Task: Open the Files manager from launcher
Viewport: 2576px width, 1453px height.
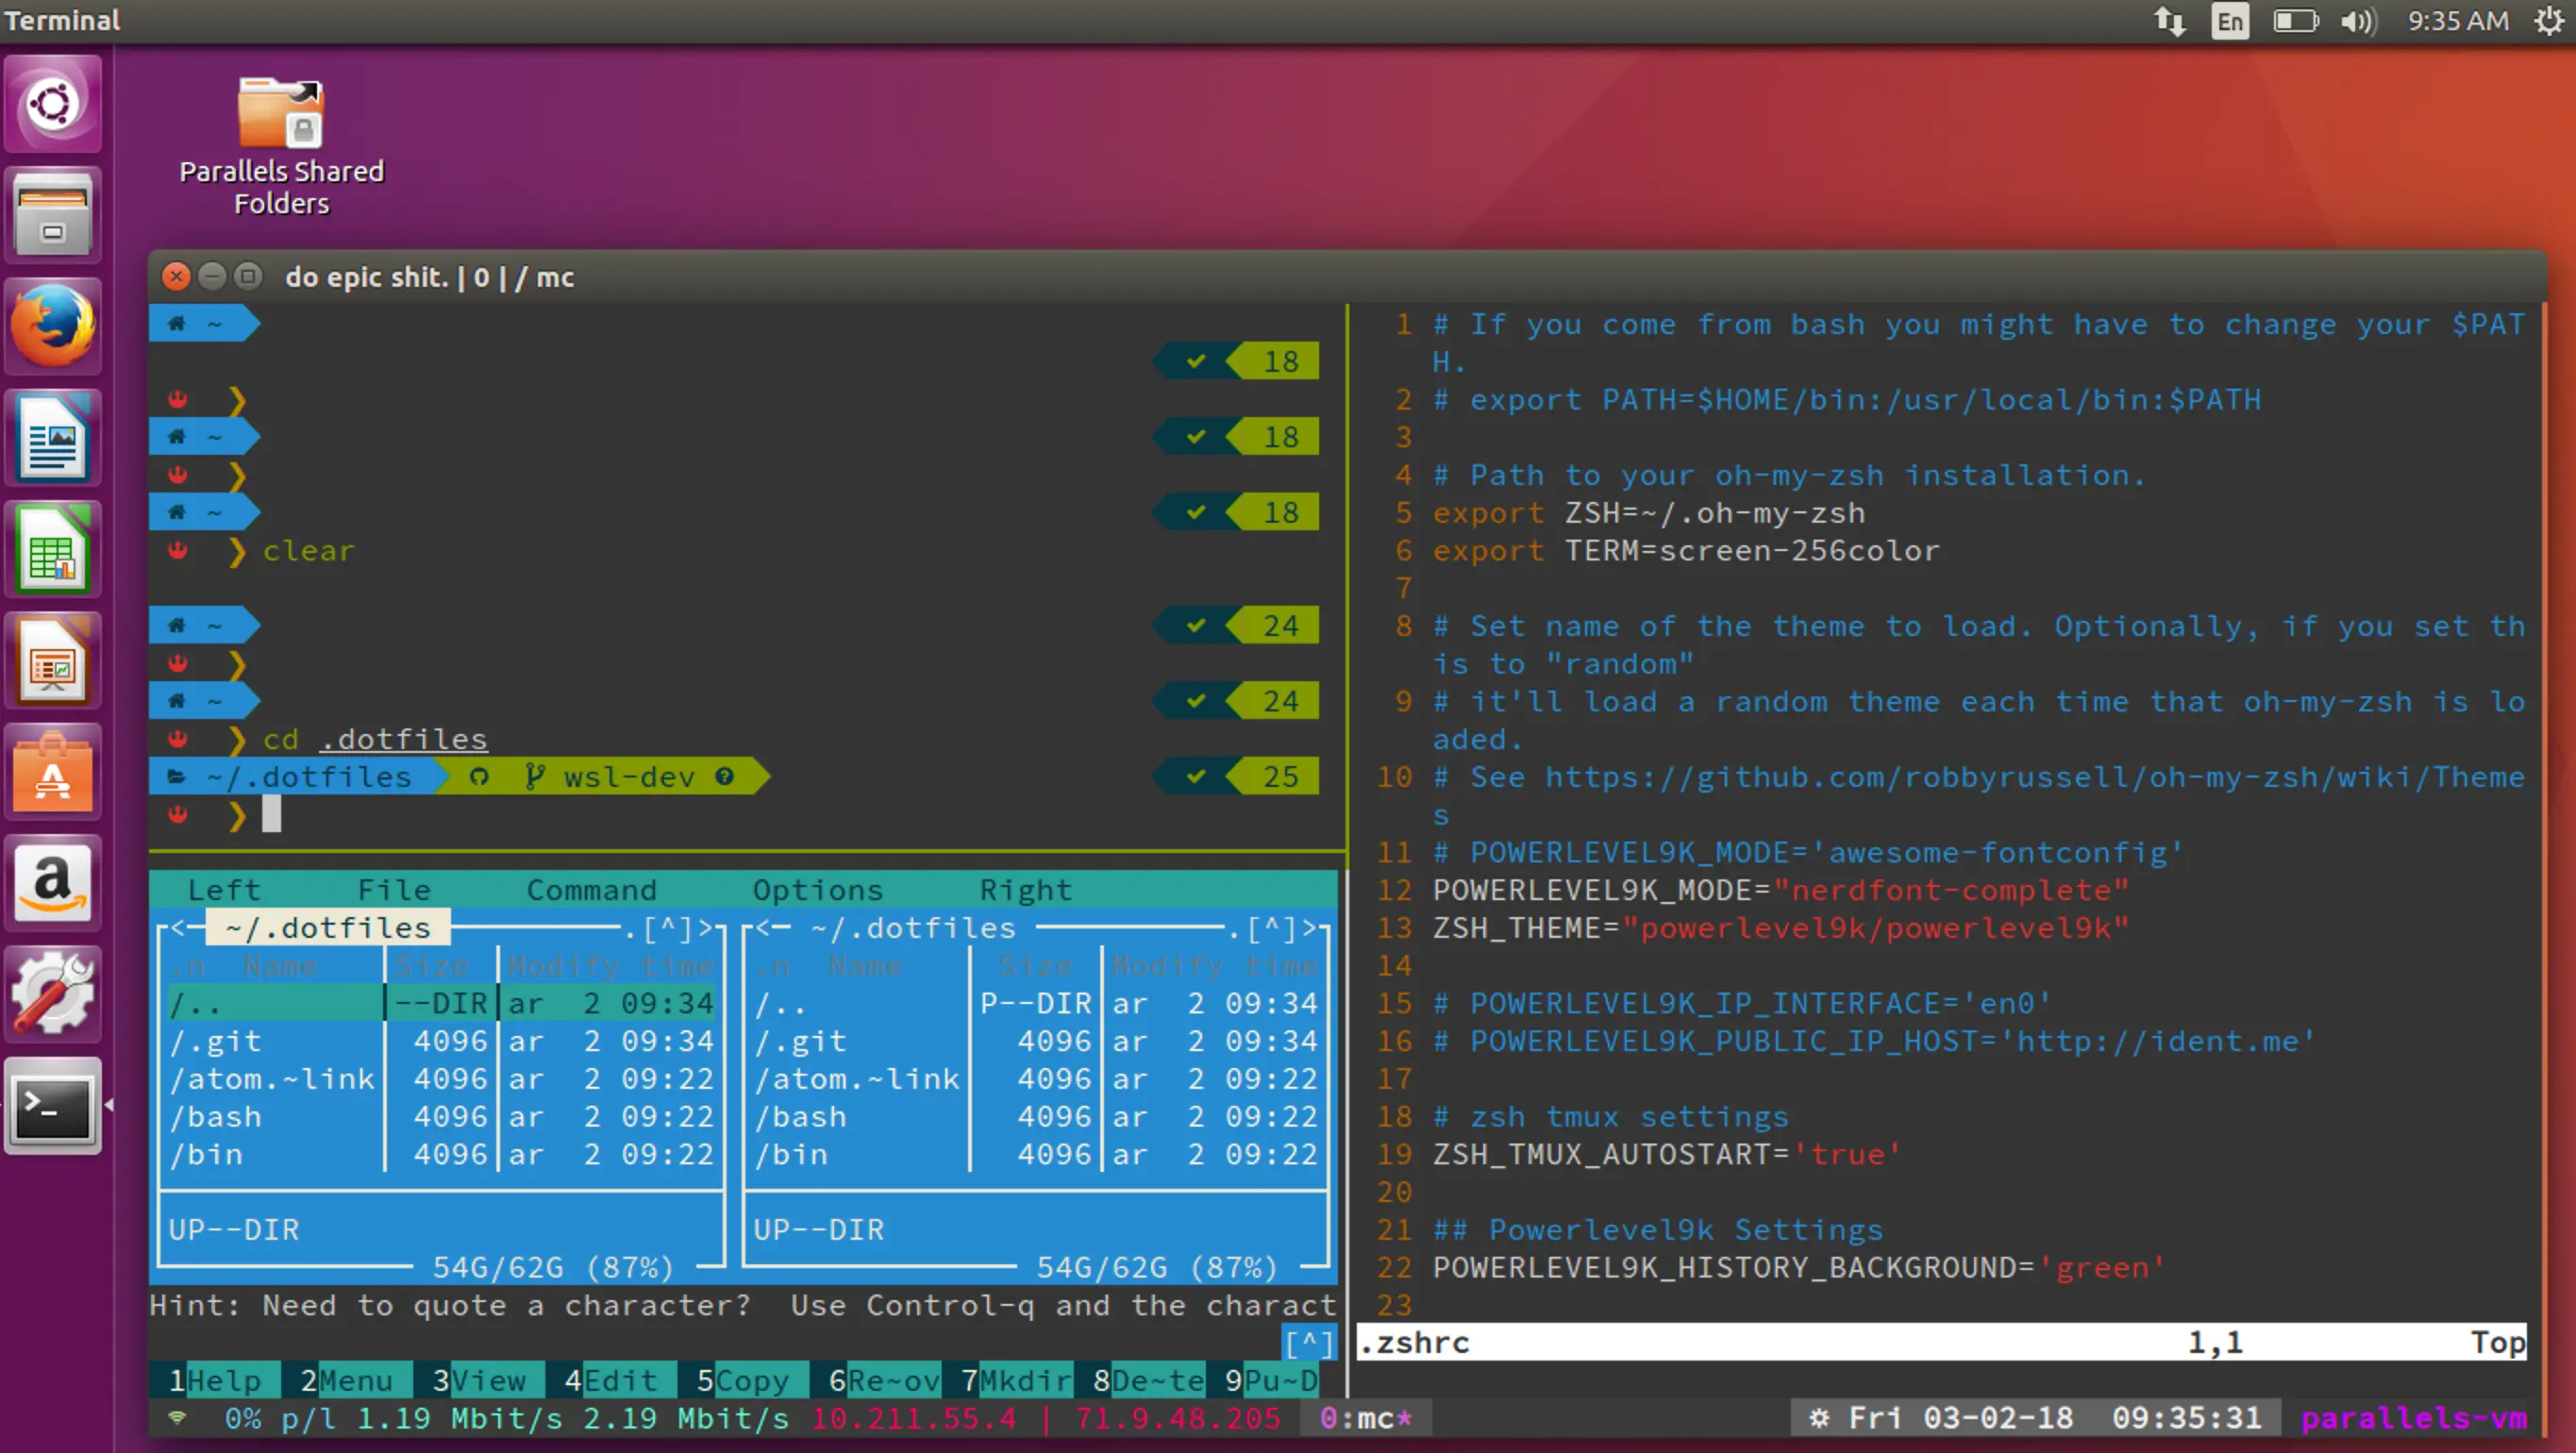Action: [53, 214]
